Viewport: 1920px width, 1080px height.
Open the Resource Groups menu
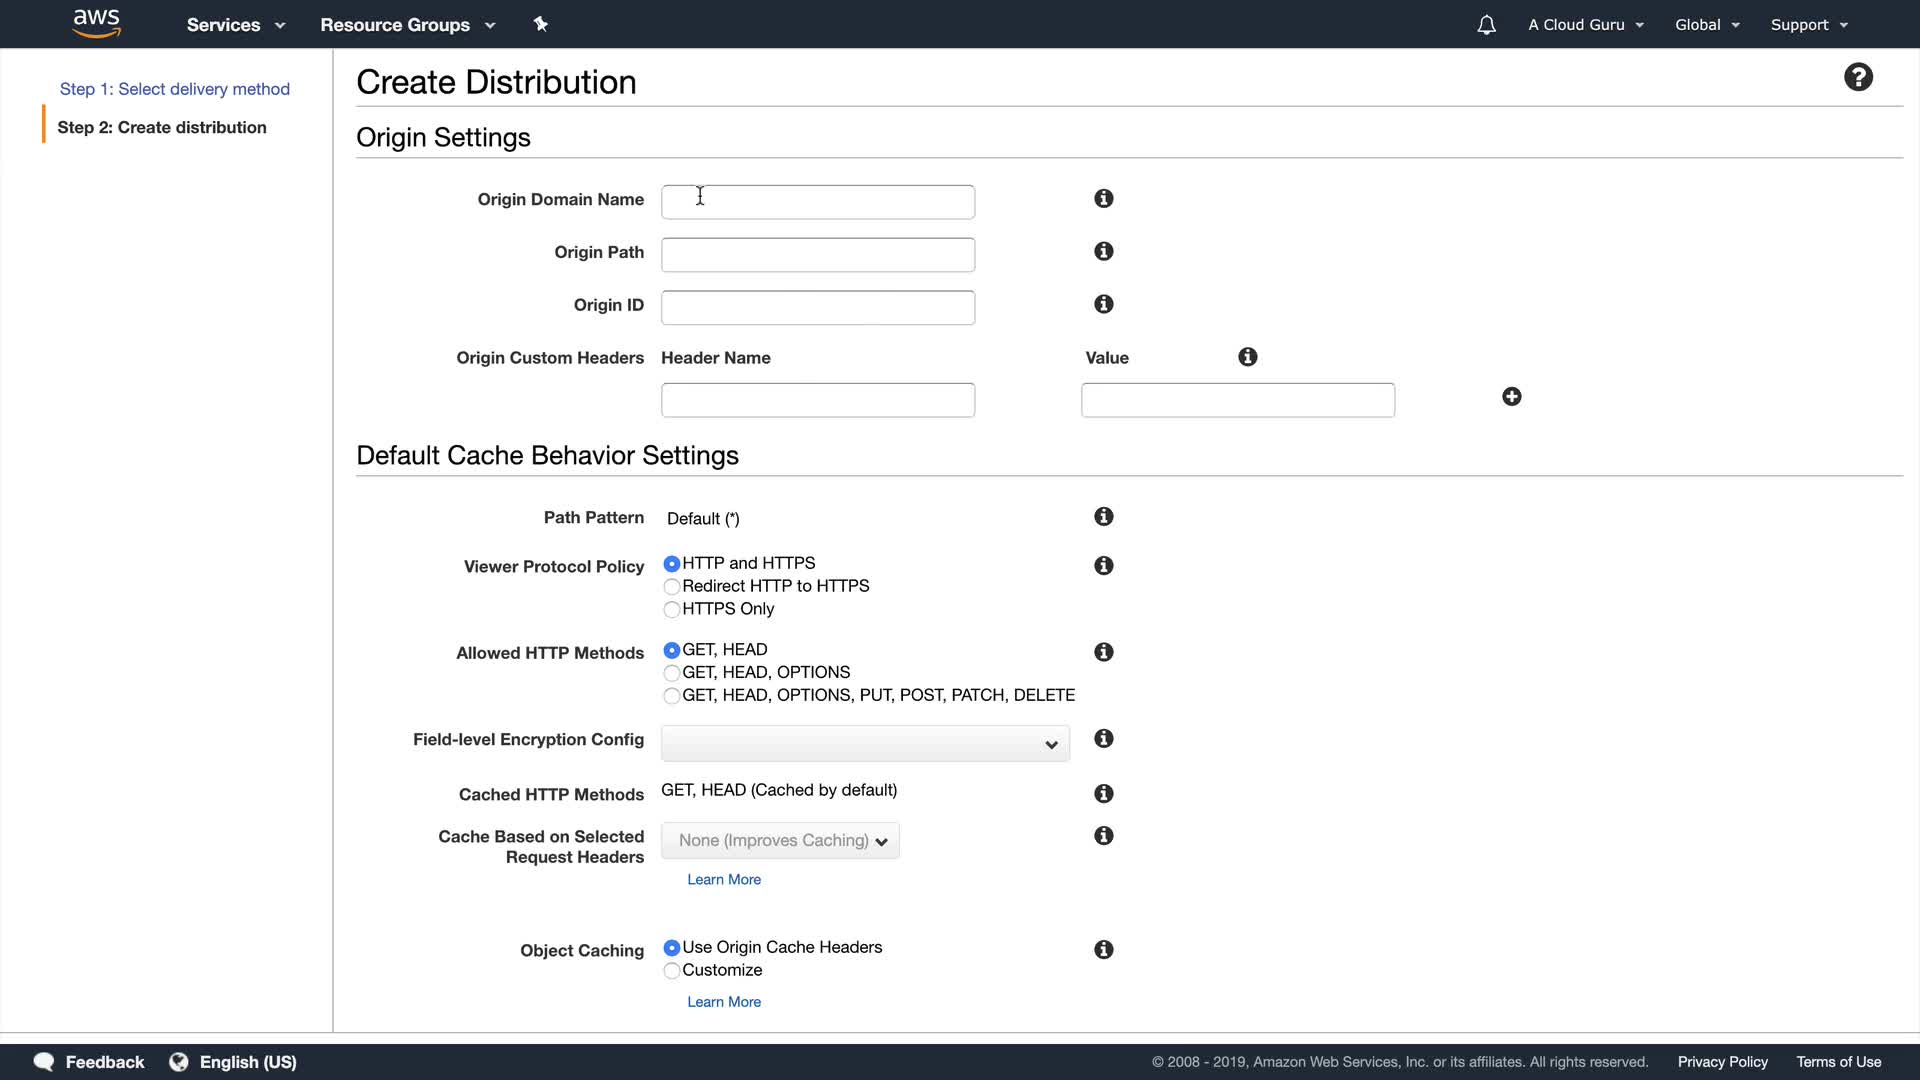pyautogui.click(x=407, y=25)
